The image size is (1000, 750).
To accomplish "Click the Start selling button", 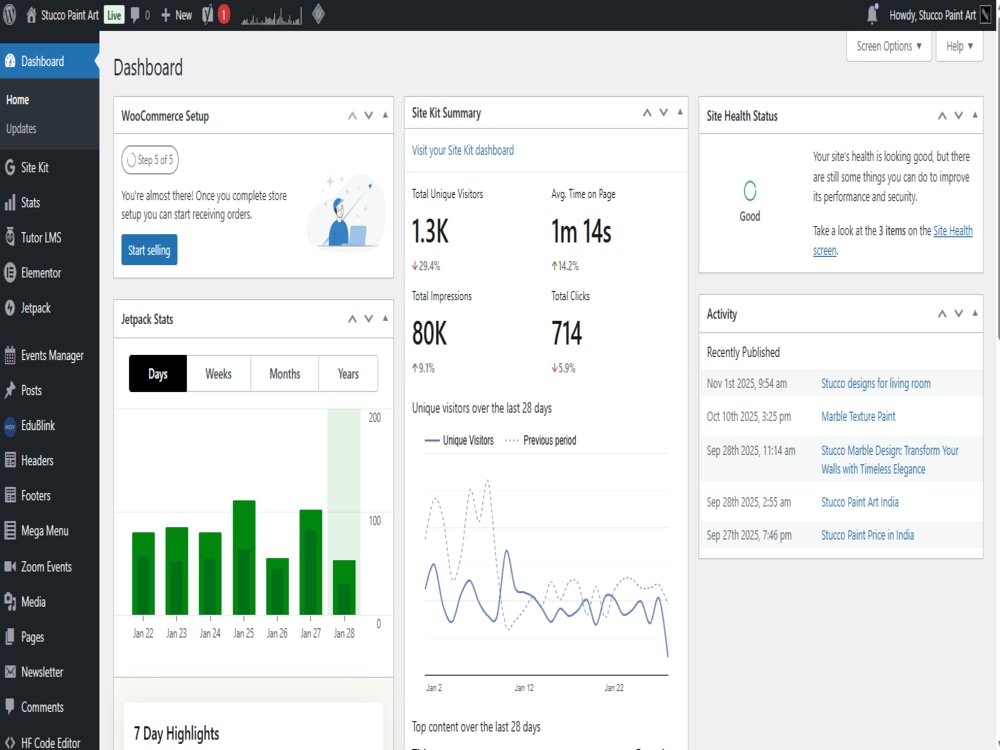I will click(149, 250).
